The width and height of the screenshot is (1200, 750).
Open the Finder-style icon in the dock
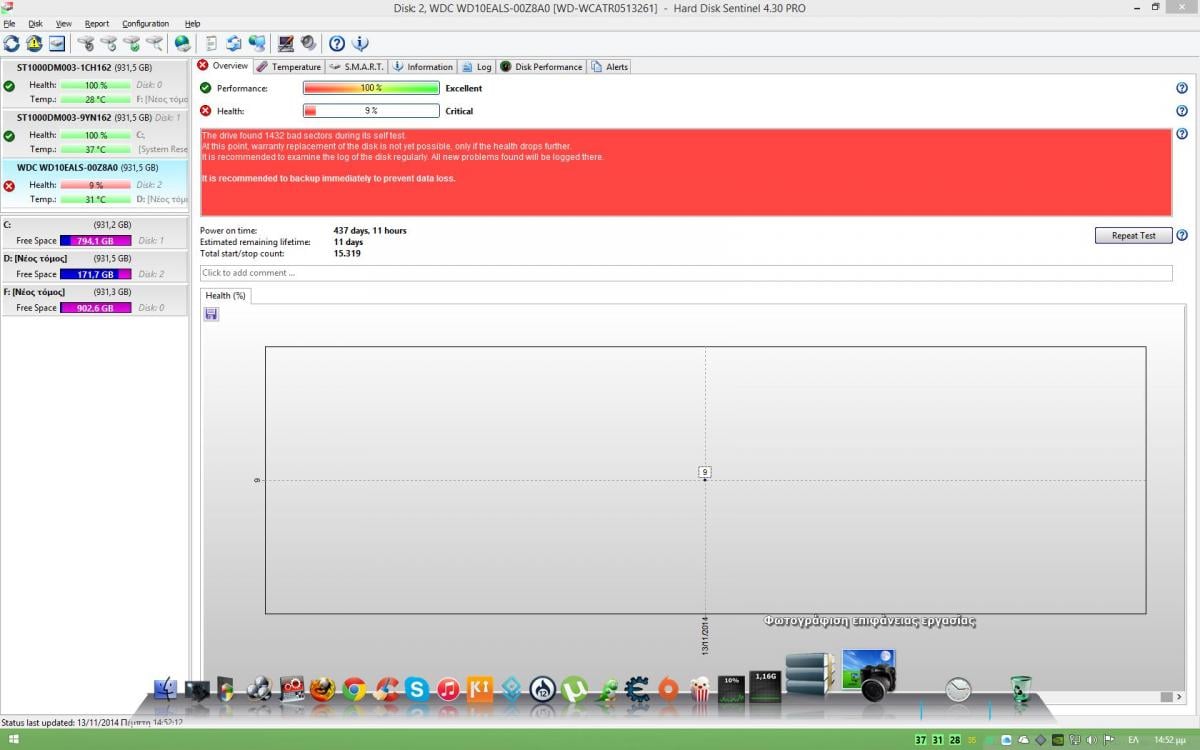click(x=166, y=688)
